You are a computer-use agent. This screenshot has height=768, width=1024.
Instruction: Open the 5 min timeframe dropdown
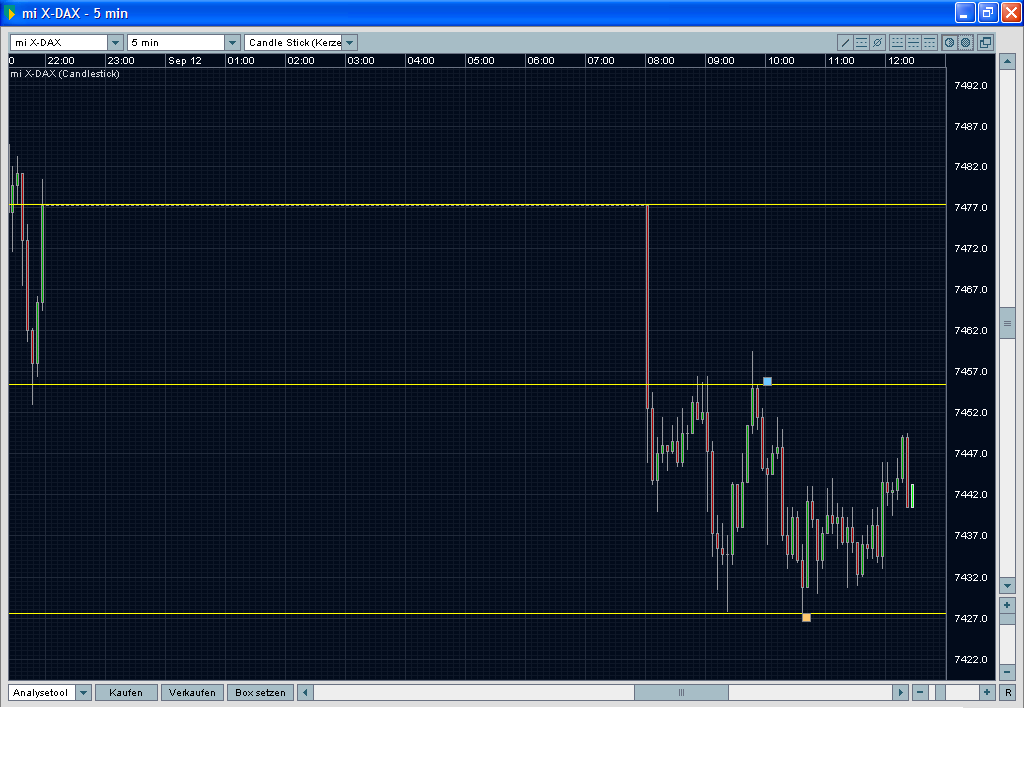(x=232, y=42)
